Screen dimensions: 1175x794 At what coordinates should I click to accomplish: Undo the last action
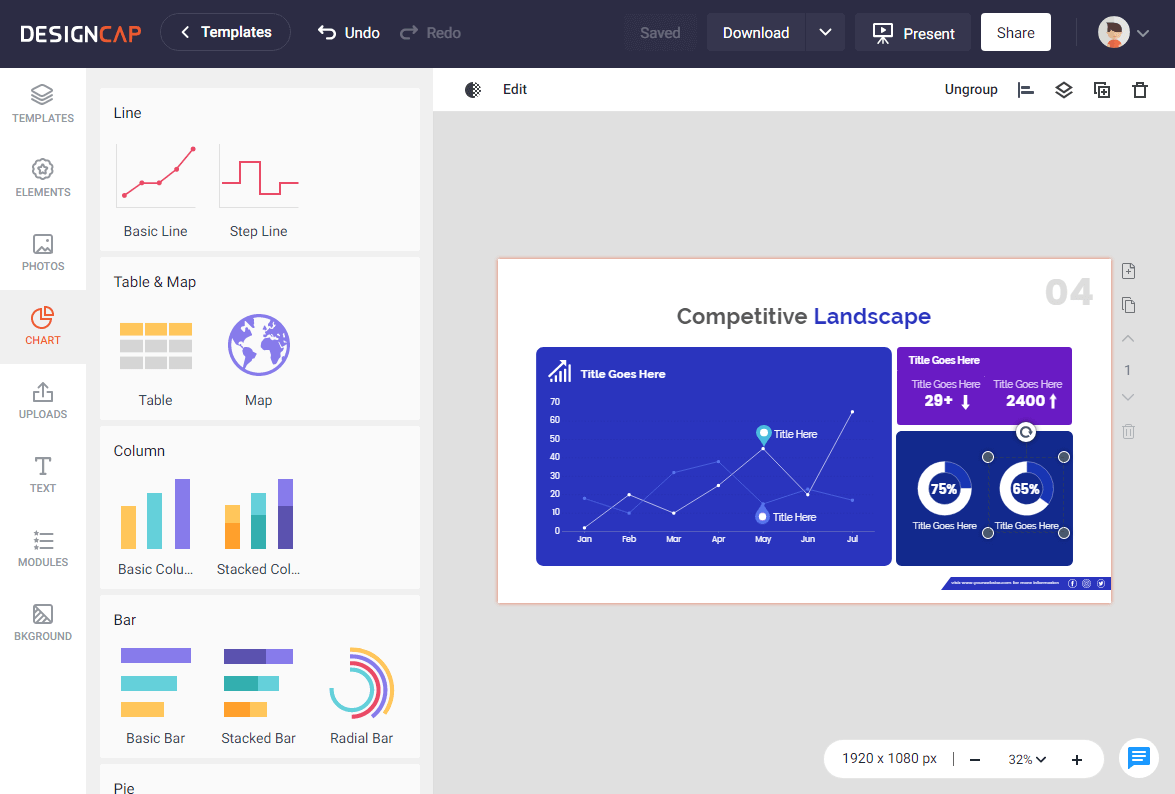coord(347,32)
